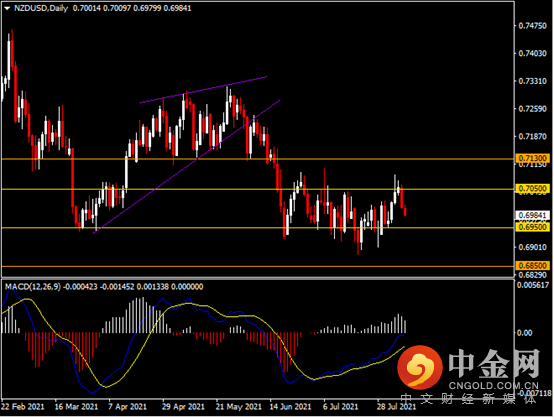The image size is (554, 417).
Task: Click the 14 Jun 2021 date marker
Action: click(x=290, y=407)
